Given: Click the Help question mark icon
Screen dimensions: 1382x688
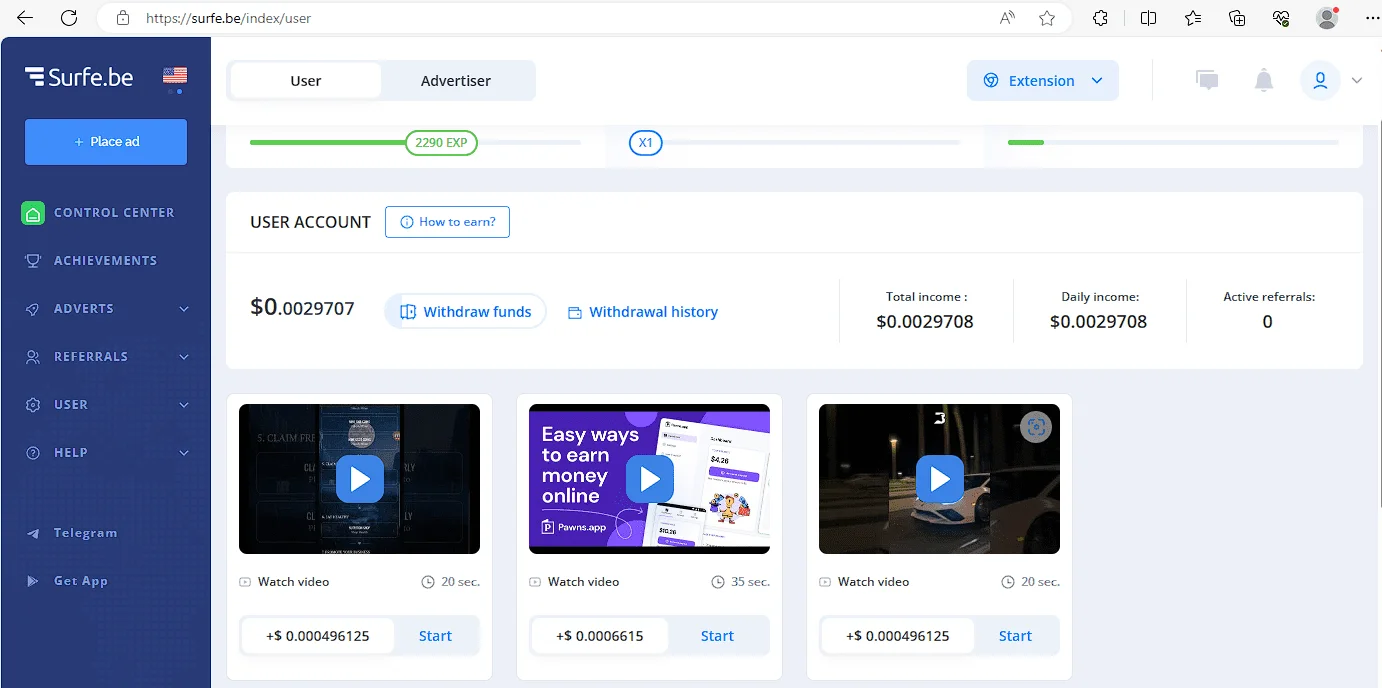Looking at the screenshot, I should (33, 453).
